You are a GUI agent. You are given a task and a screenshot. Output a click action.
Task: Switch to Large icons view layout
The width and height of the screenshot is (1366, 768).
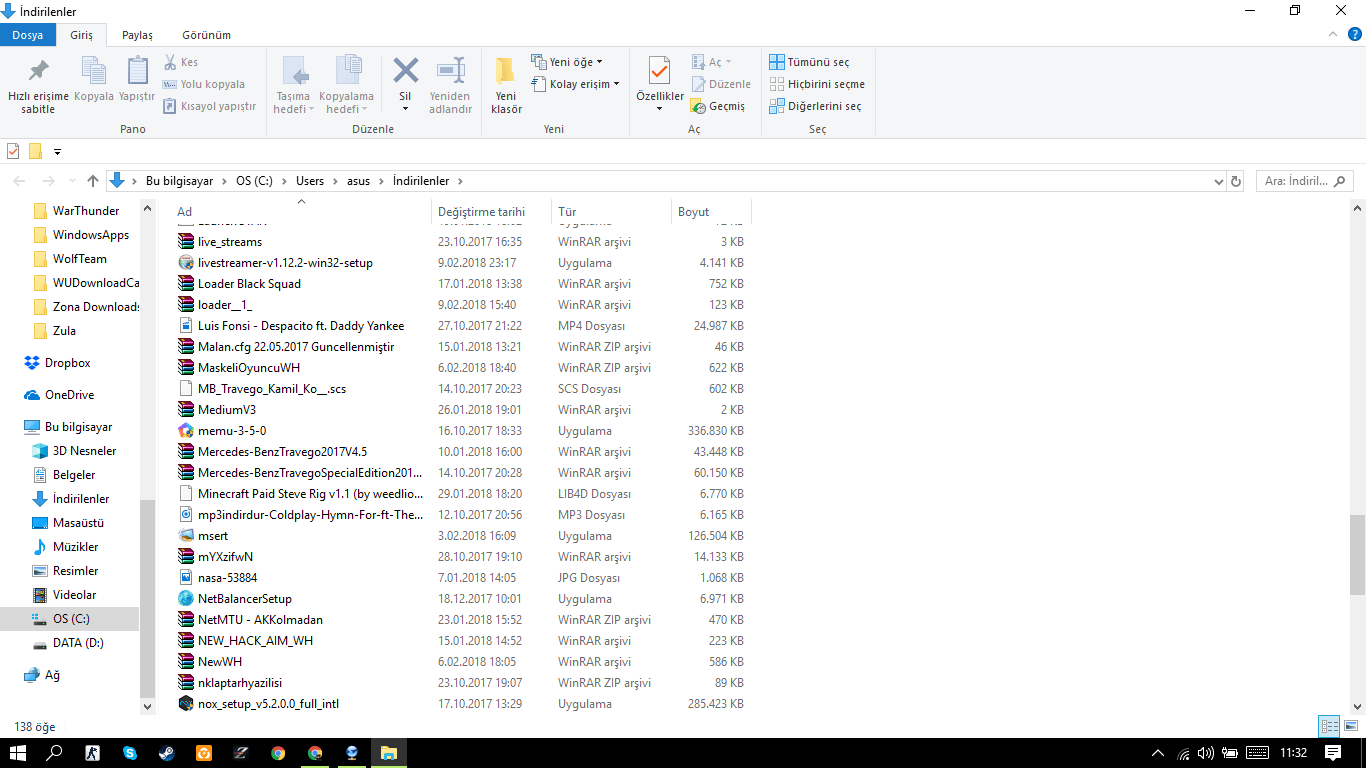(x=1349, y=727)
